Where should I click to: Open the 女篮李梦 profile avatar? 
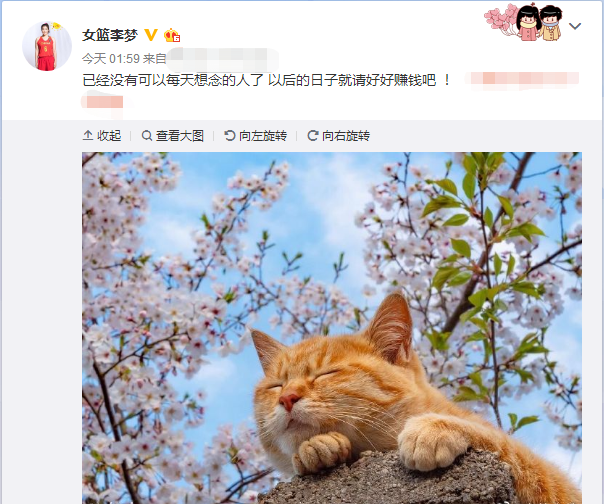click(47, 46)
